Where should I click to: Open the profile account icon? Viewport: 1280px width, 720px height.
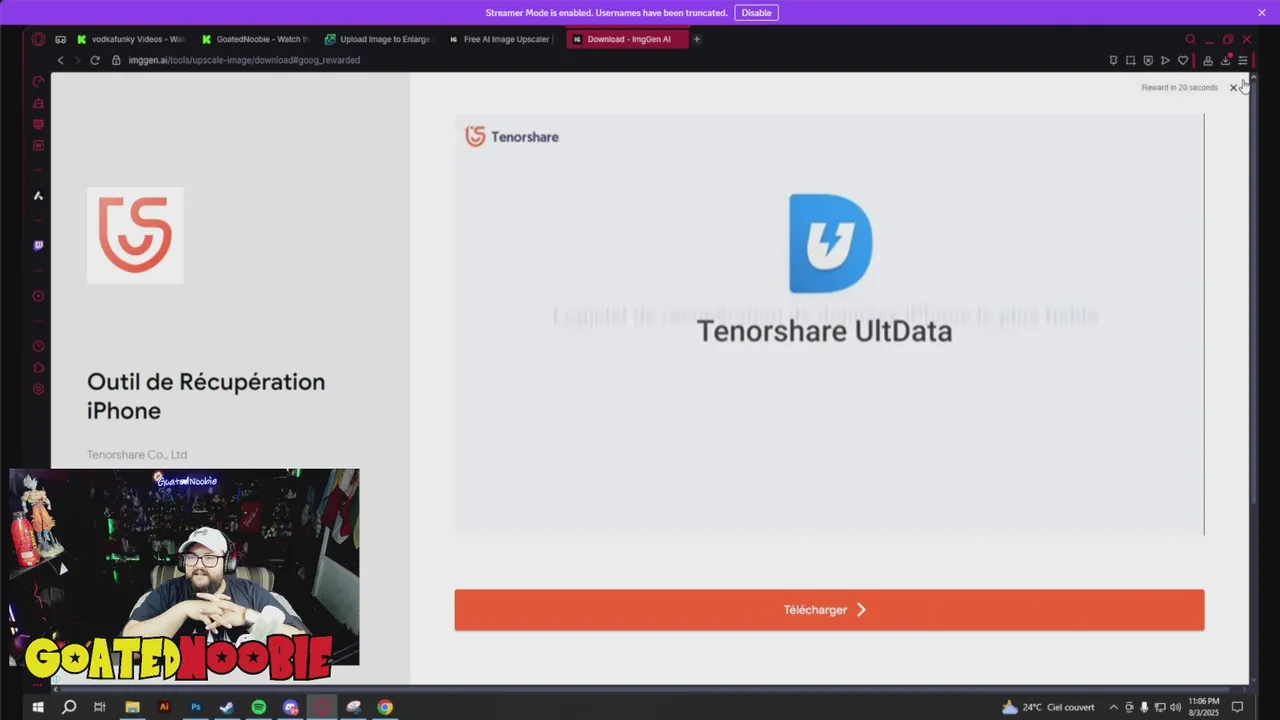click(1208, 60)
